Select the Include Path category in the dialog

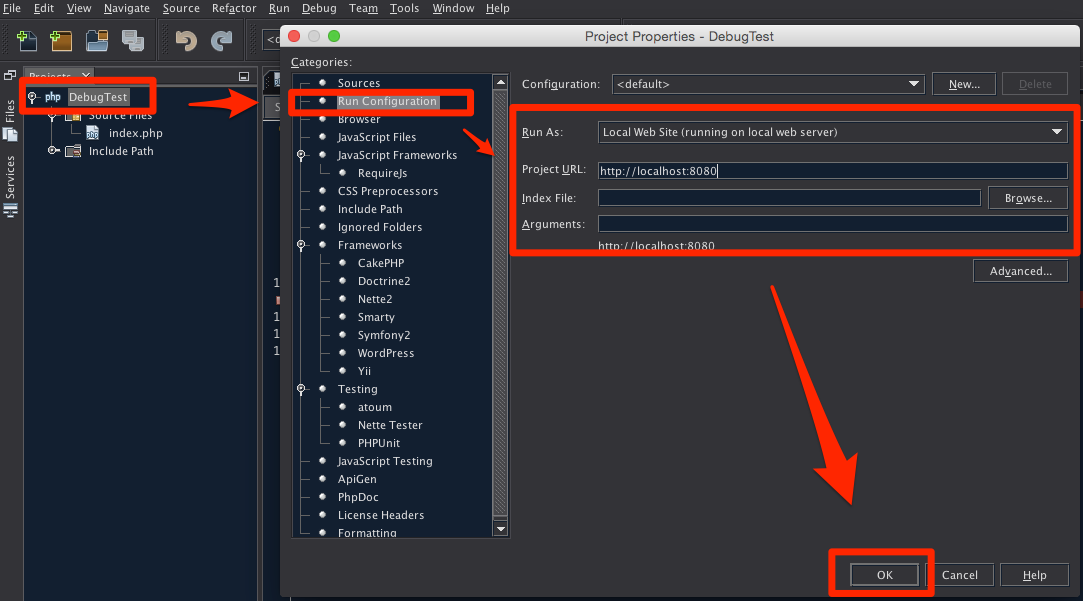point(370,209)
